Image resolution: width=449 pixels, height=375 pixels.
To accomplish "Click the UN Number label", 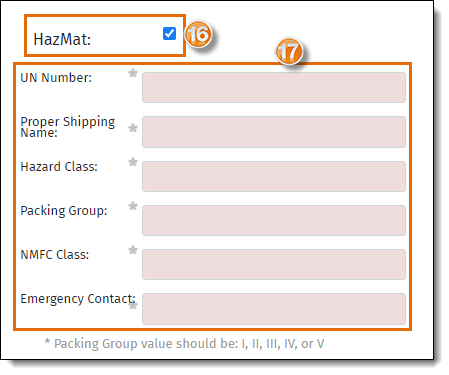I will (56, 78).
